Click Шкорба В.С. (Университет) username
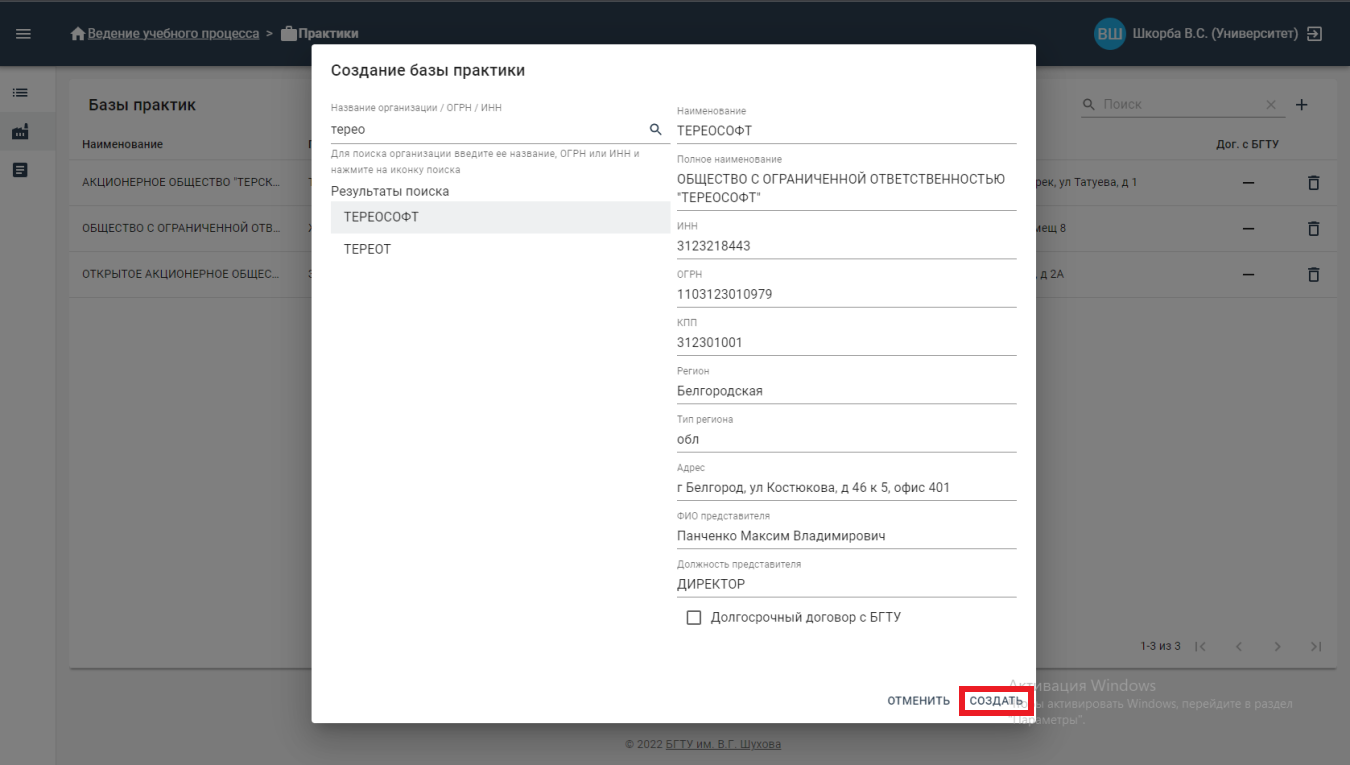 click(1215, 33)
